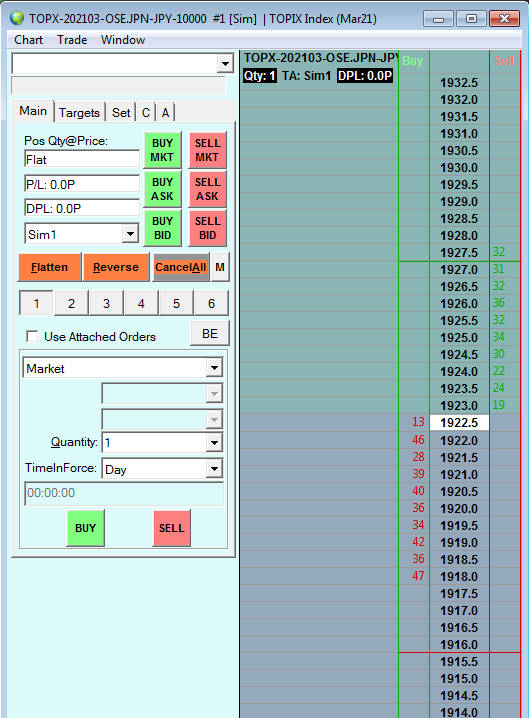Click the DPL: 0.0P field in Main tab
The width and height of the screenshot is (529, 718).
coord(82,208)
